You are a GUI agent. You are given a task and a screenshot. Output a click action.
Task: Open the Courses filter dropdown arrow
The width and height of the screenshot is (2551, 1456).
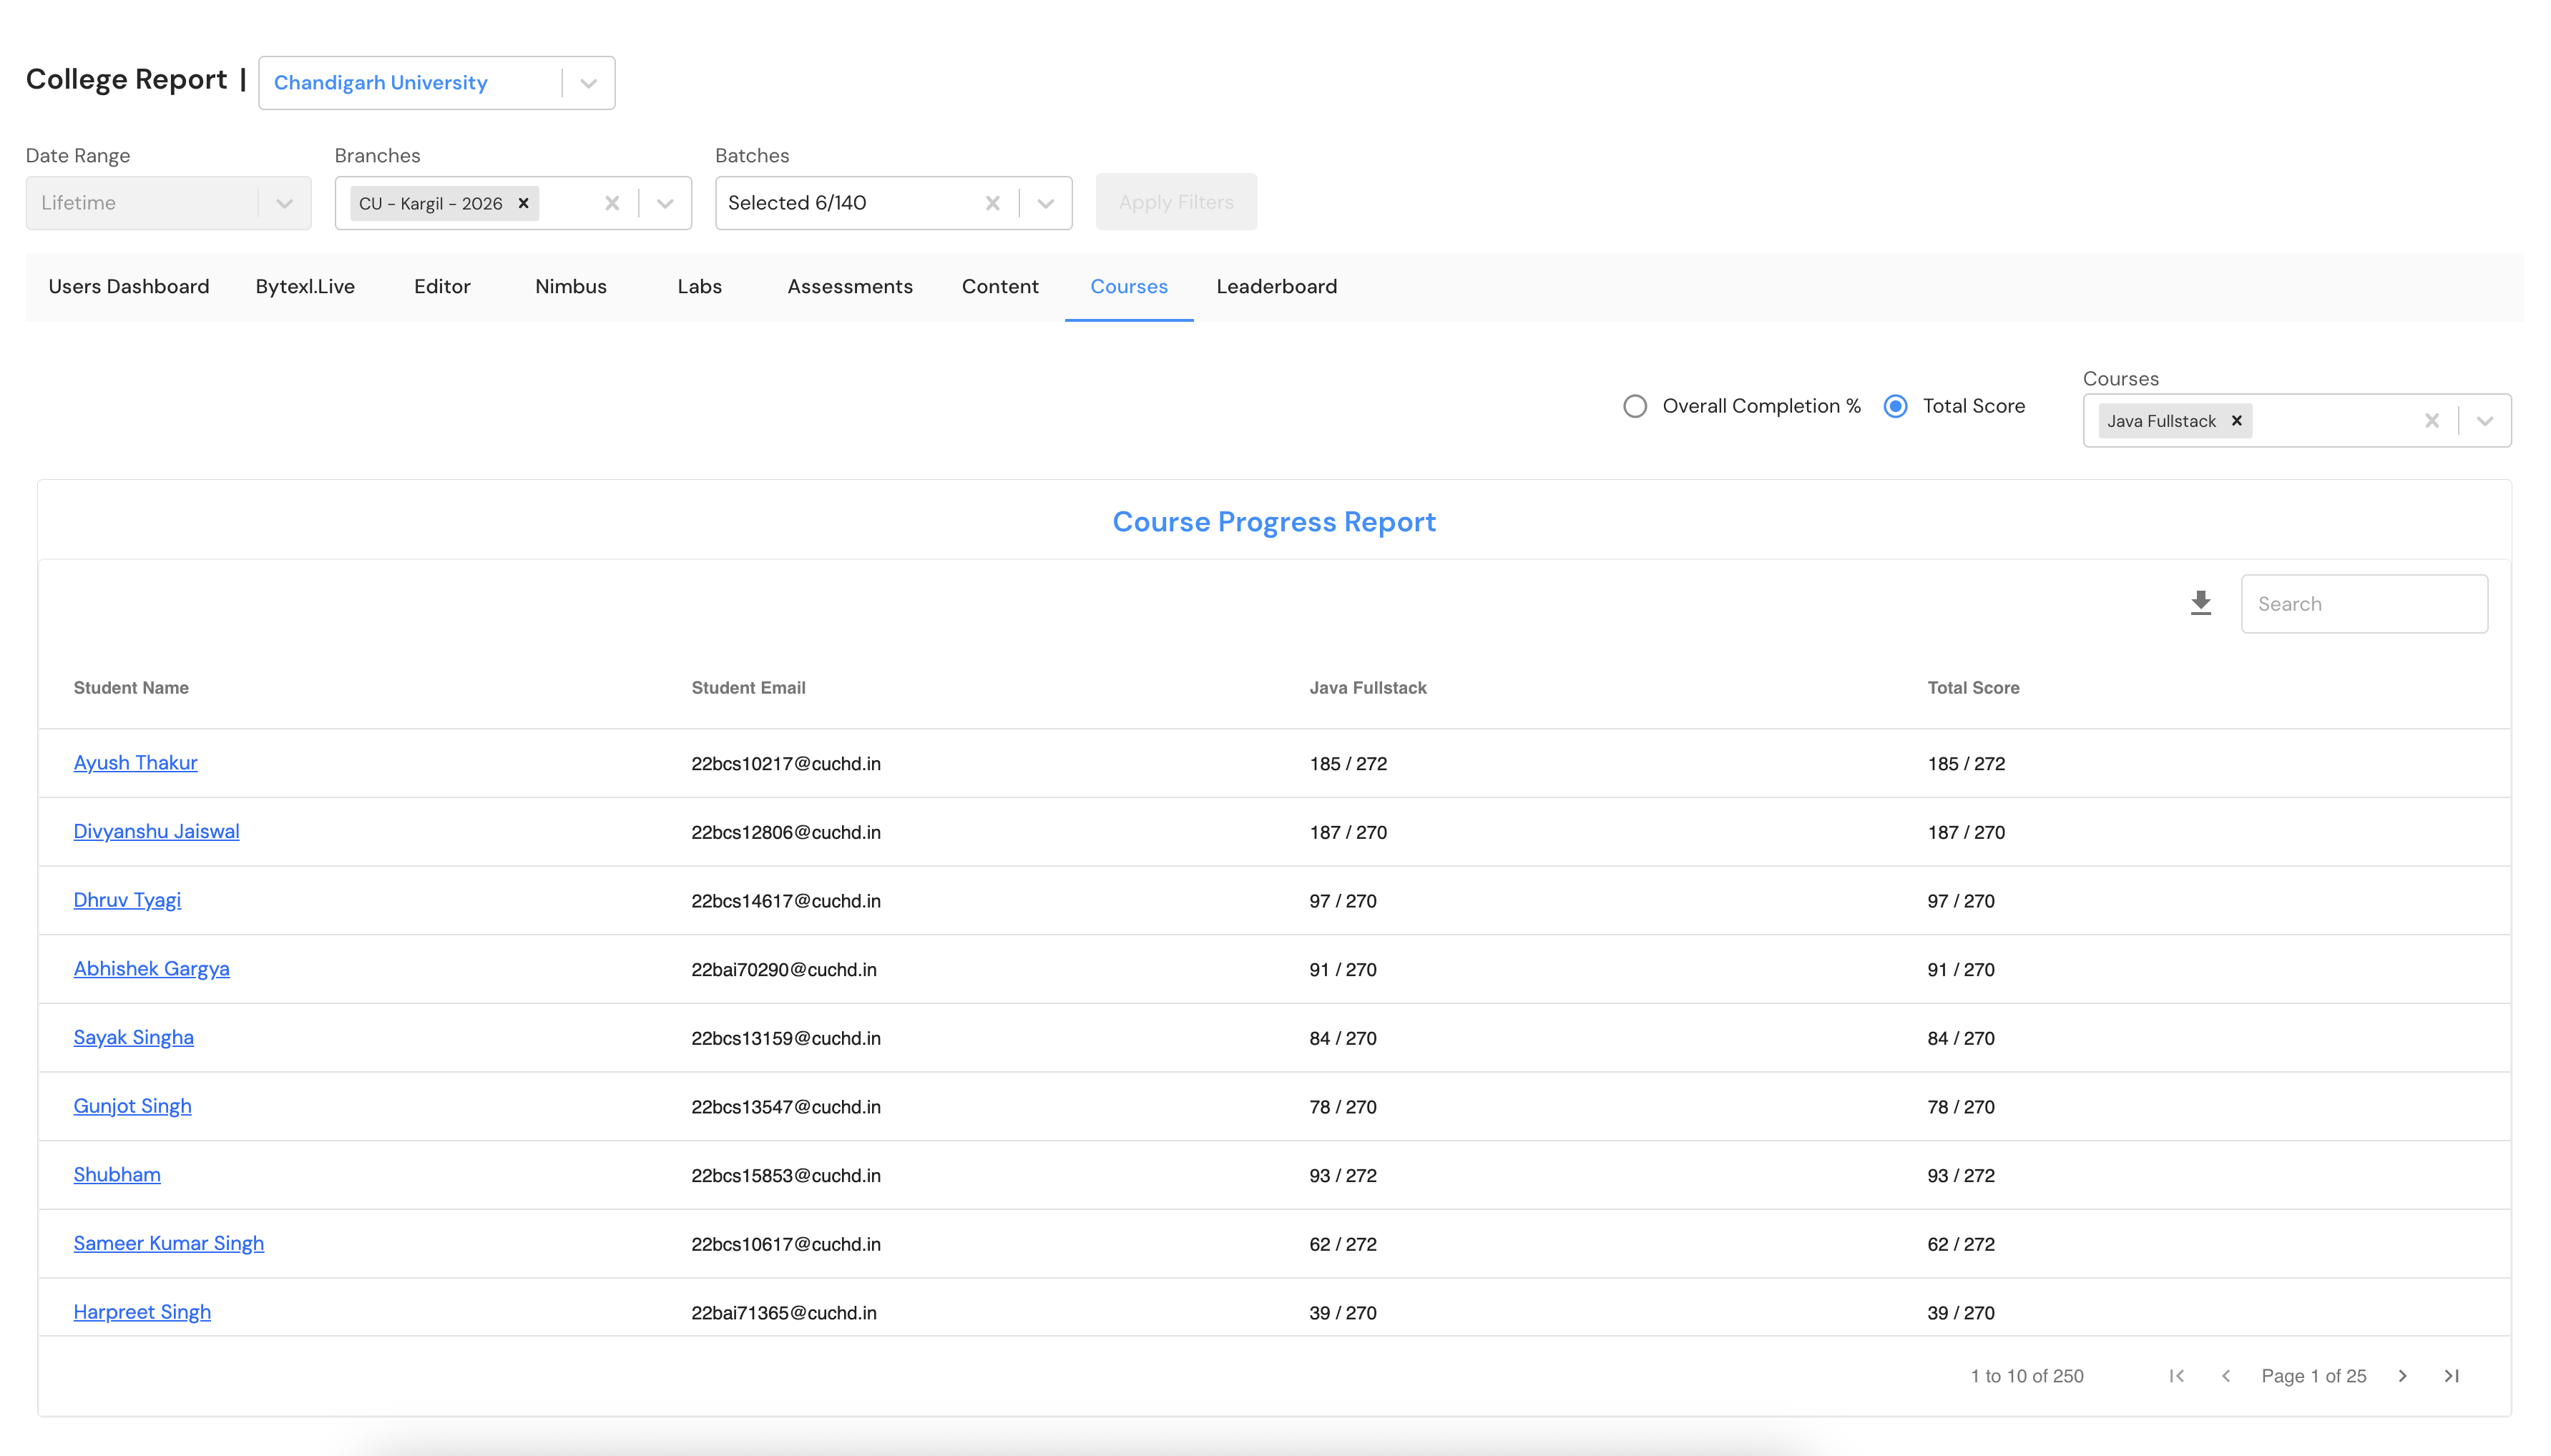tap(2484, 421)
